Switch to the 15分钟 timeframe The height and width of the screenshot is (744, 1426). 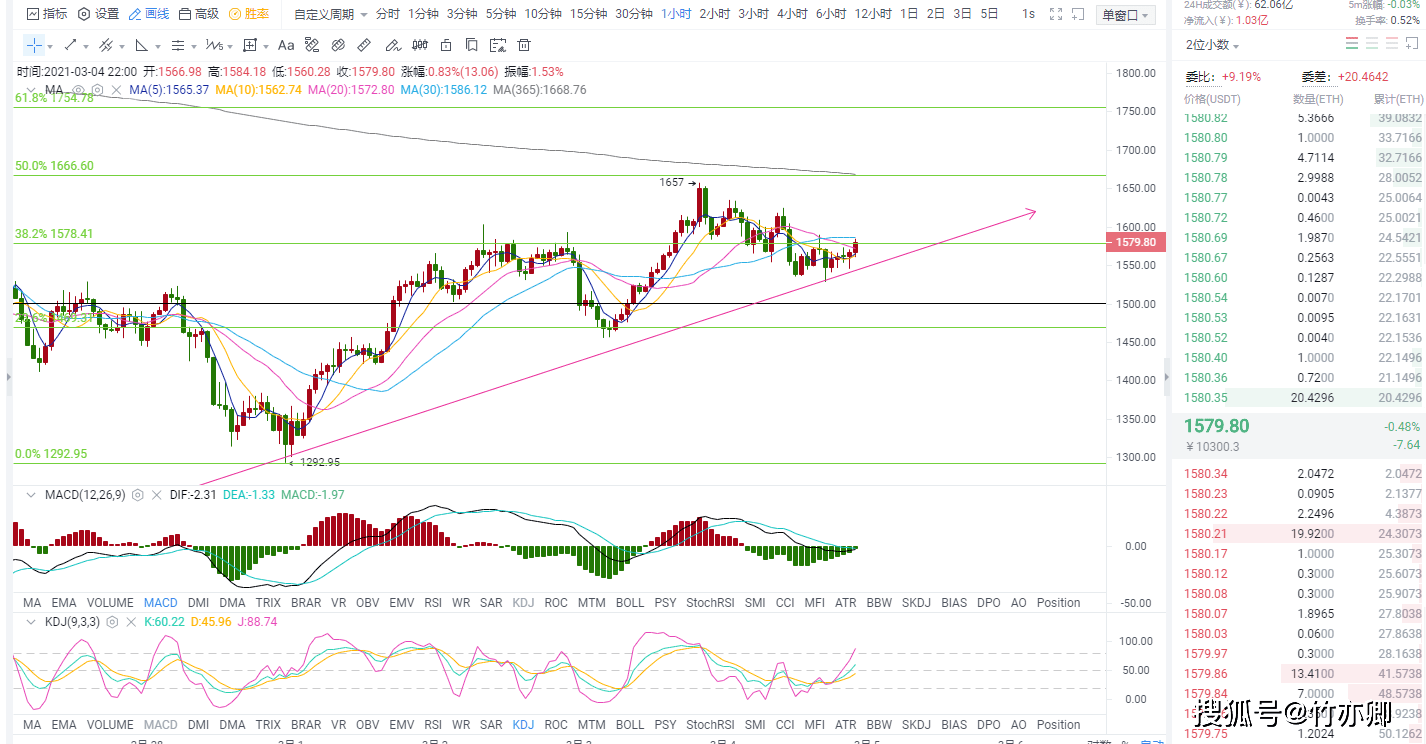[x=588, y=14]
